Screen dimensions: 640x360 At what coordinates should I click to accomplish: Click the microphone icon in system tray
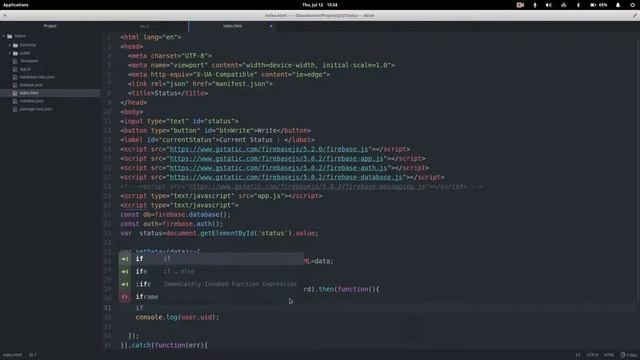(x=535, y=5)
